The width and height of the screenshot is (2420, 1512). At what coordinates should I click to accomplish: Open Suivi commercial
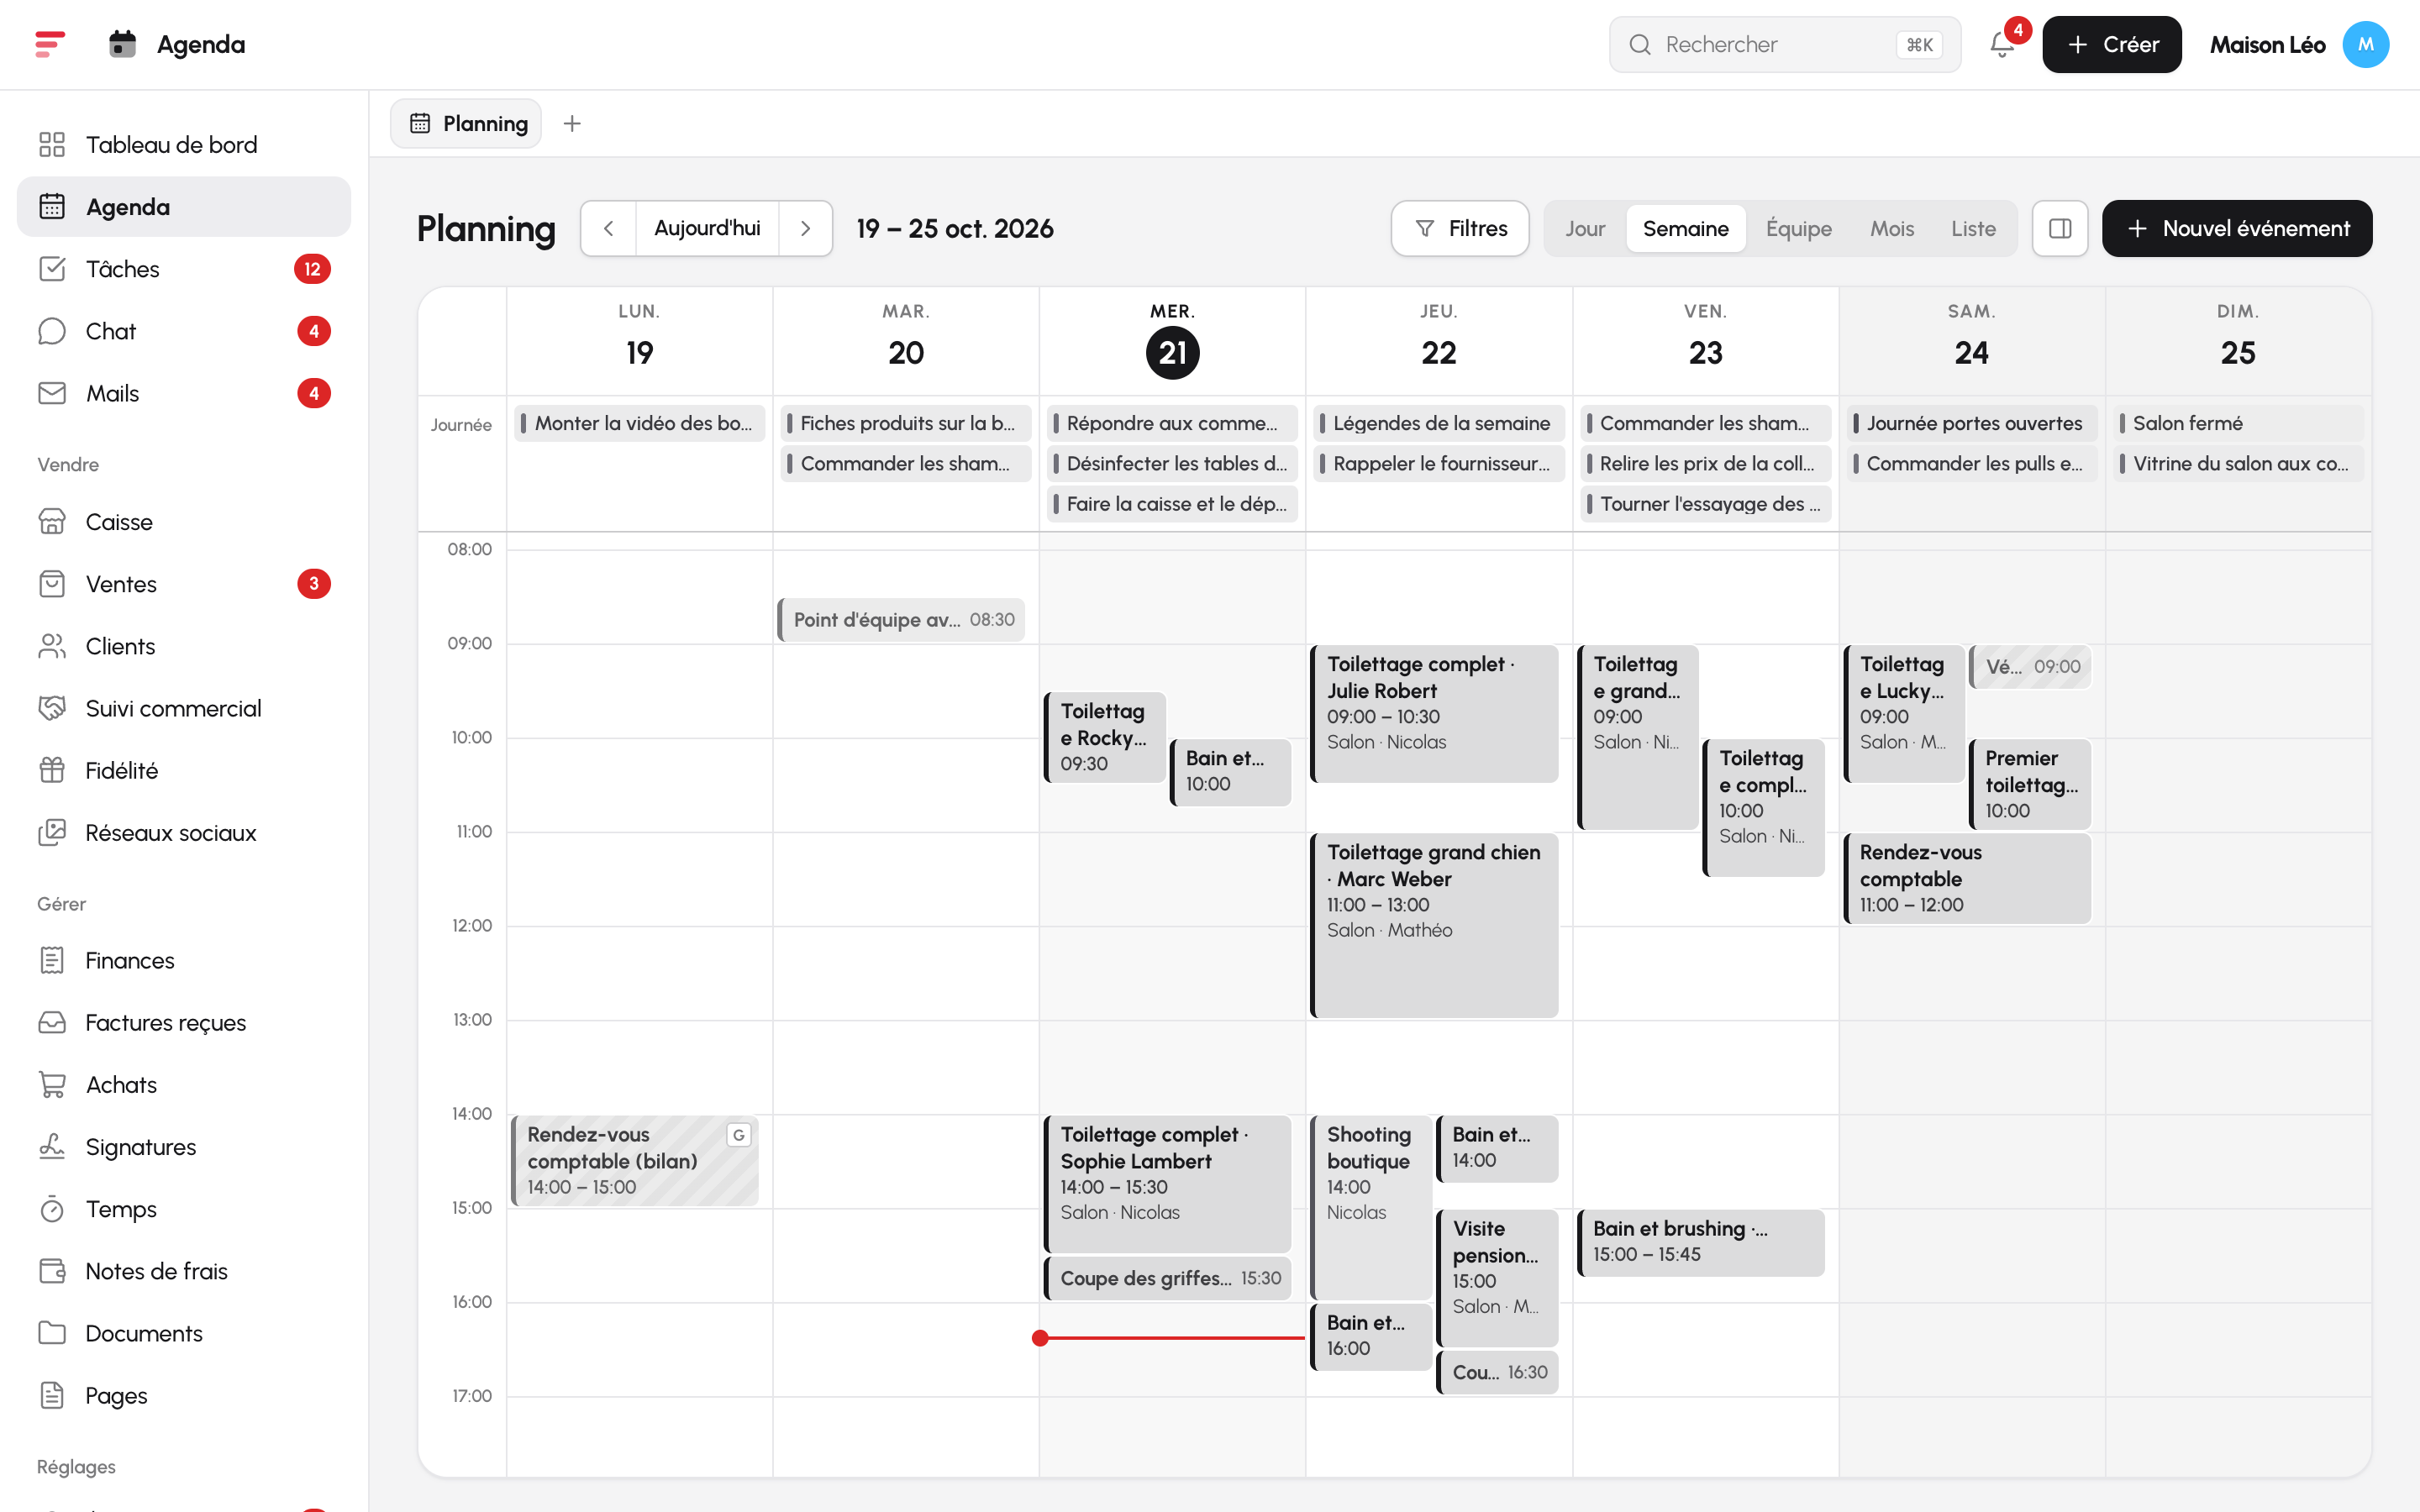pos(184,708)
